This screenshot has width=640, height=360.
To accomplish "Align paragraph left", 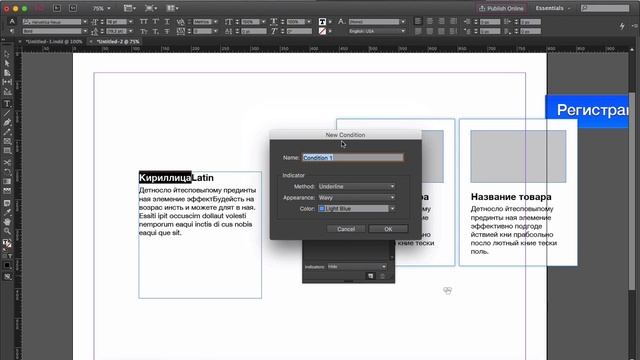I will click(x=418, y=22).
